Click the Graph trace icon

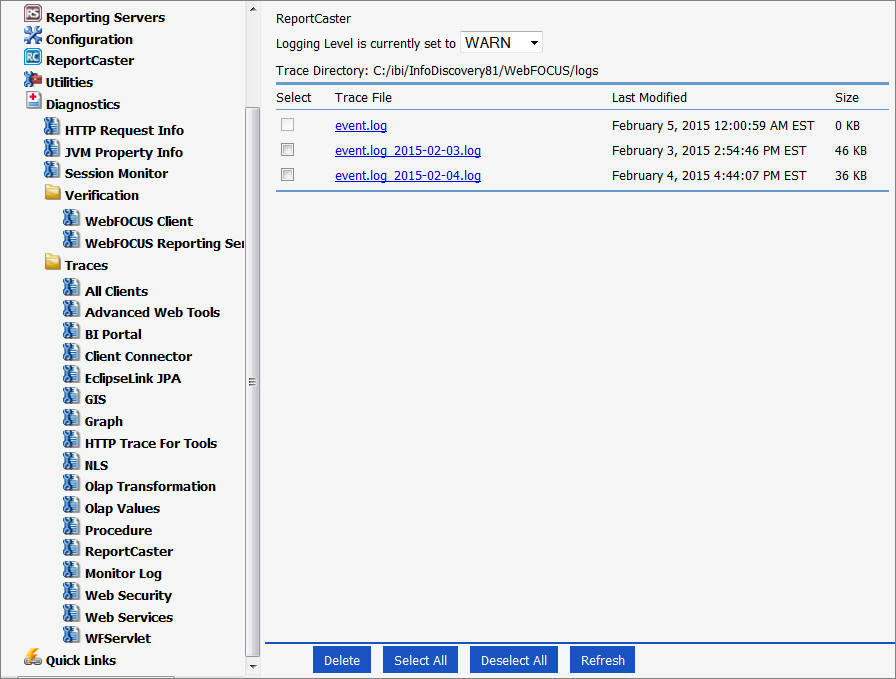pos(71,418)
